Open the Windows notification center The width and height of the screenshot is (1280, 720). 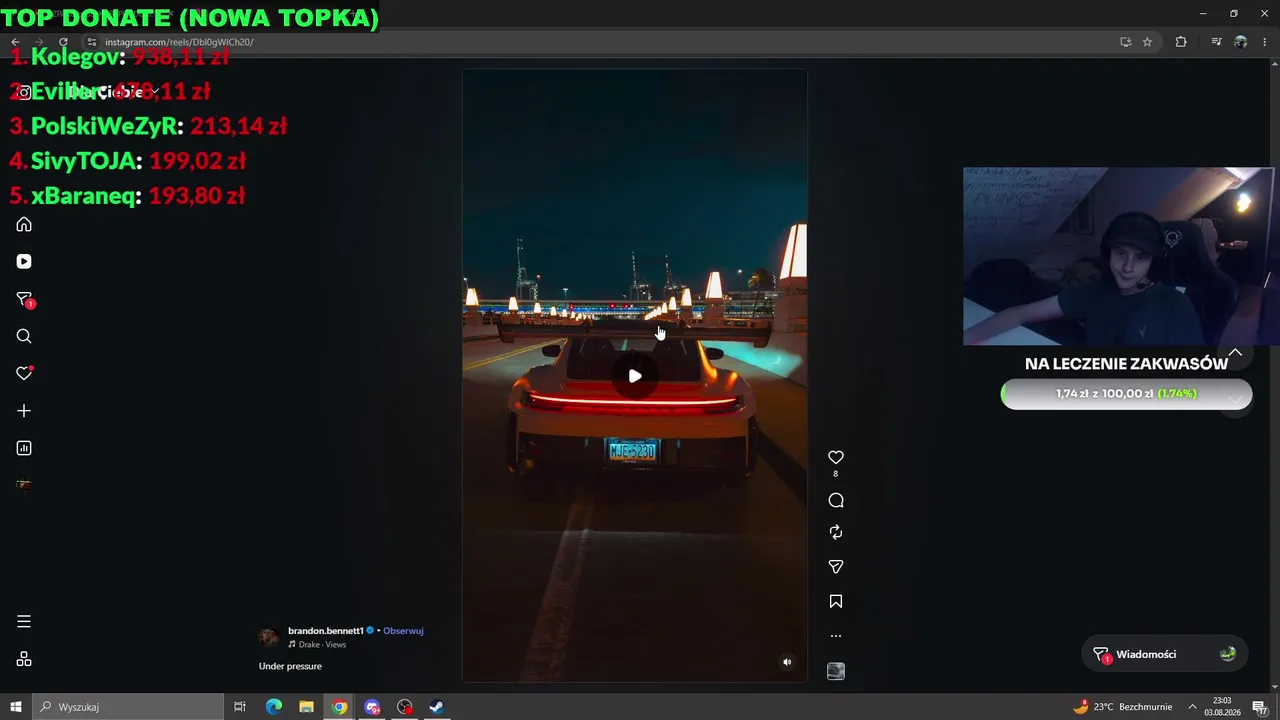pyautogui.click(x=1260, y=707)
